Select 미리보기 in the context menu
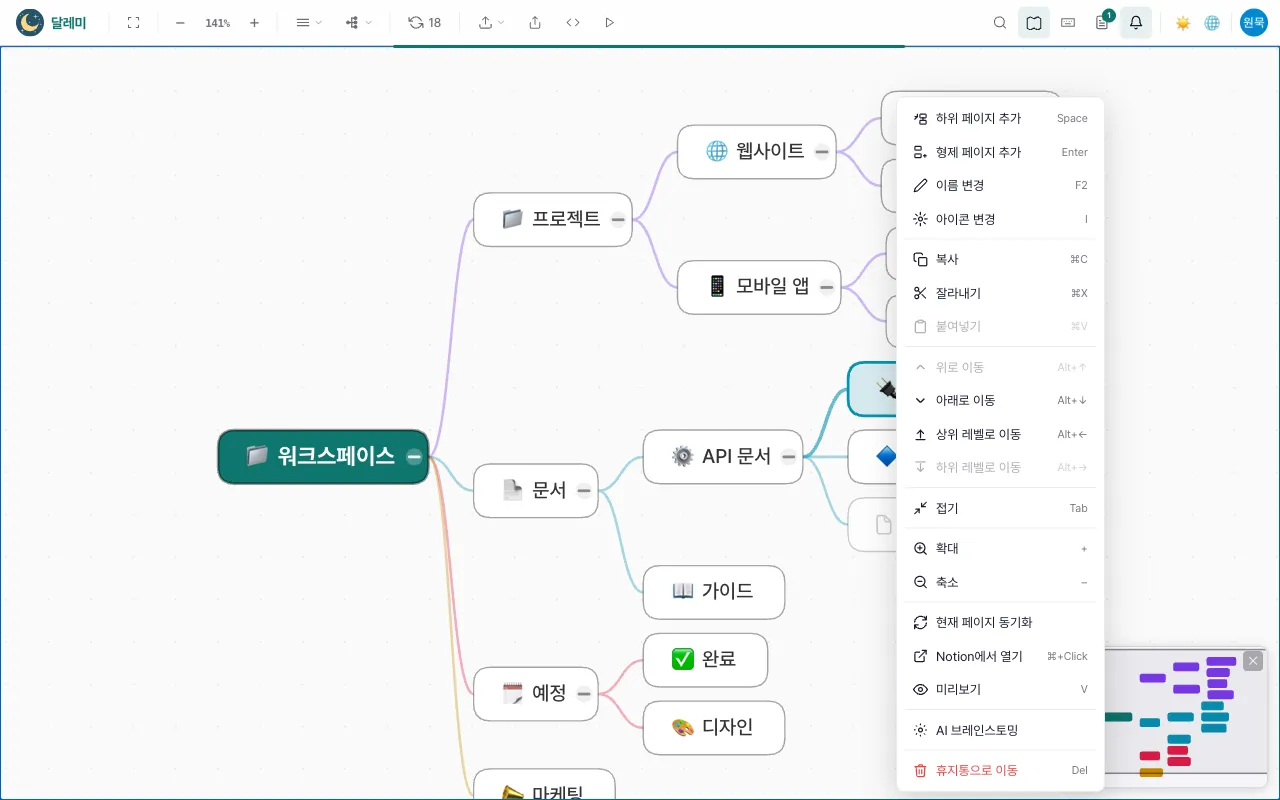Image resolution: width=1280 pixels, height=800 pixels. click(1000, 689)
